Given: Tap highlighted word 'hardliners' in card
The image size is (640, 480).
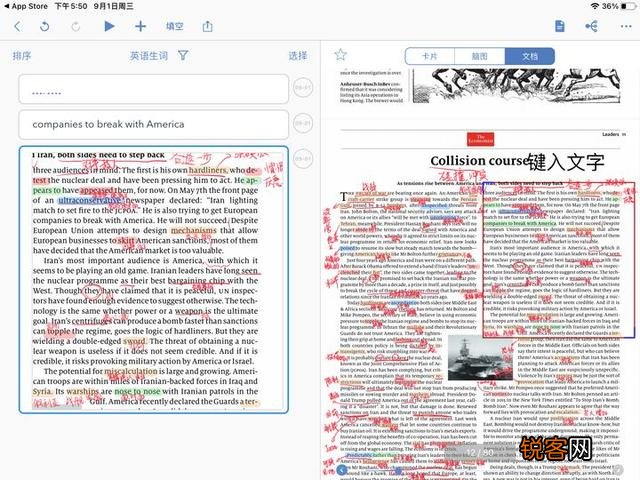Looking at the screenshot, I should click(x=208, y=170).
